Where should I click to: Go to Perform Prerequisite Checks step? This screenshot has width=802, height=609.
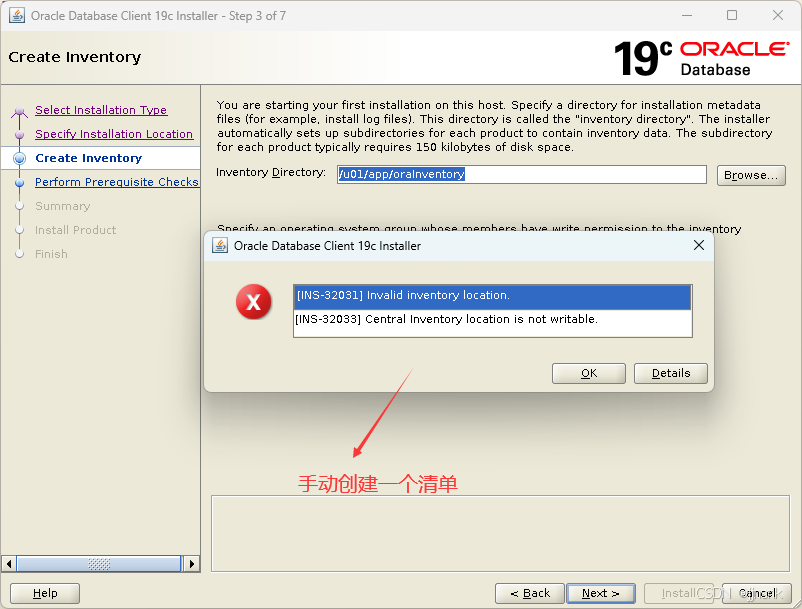(117, 182)
